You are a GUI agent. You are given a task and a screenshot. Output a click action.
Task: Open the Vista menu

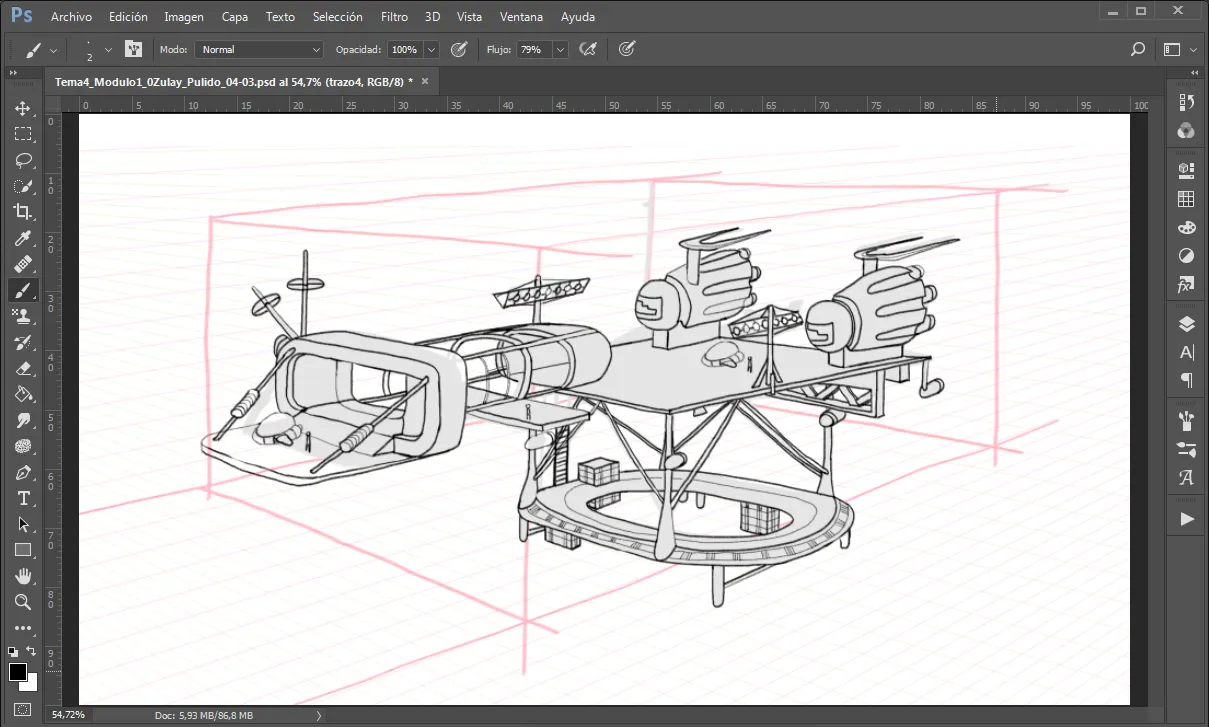[469, 17]
